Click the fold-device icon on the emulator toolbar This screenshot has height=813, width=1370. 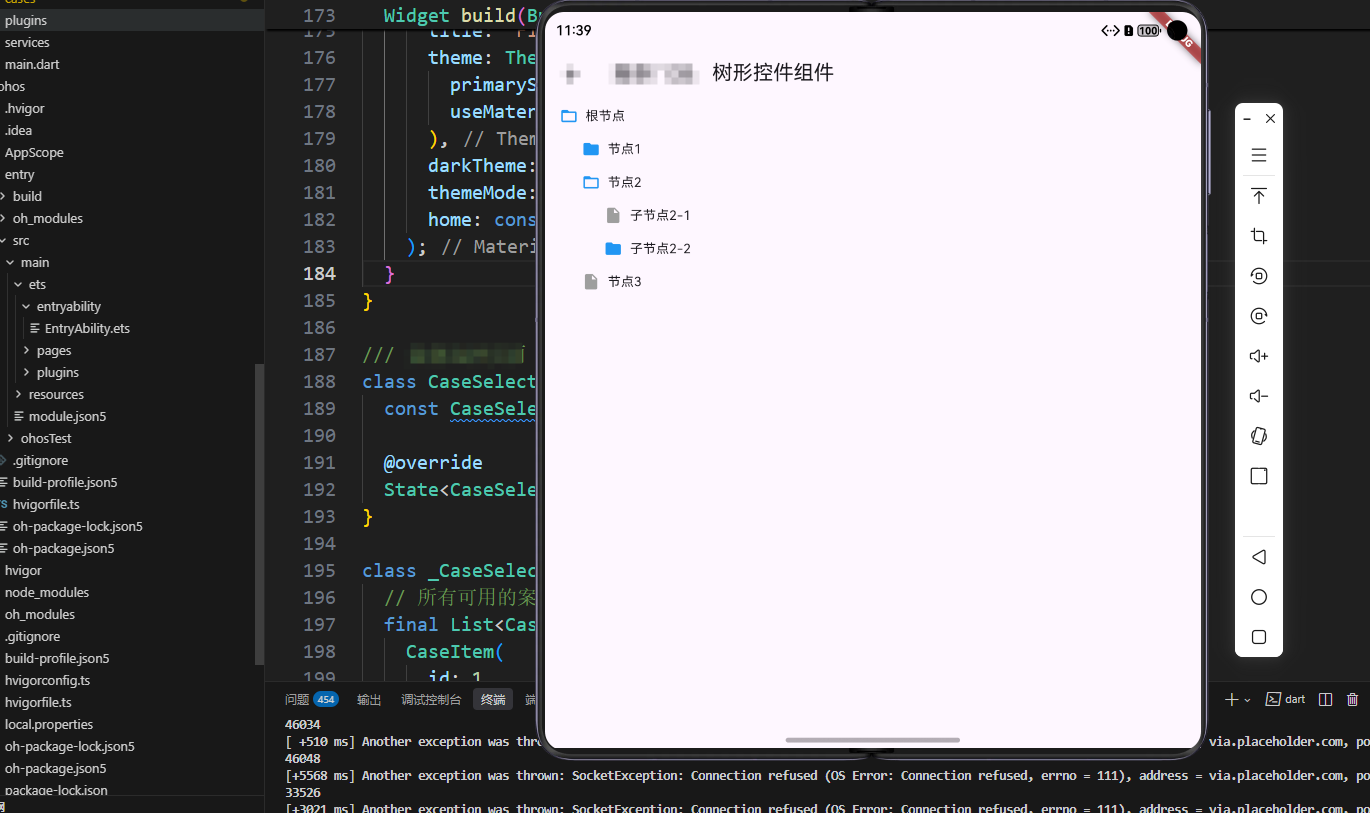click(1258, 435)
